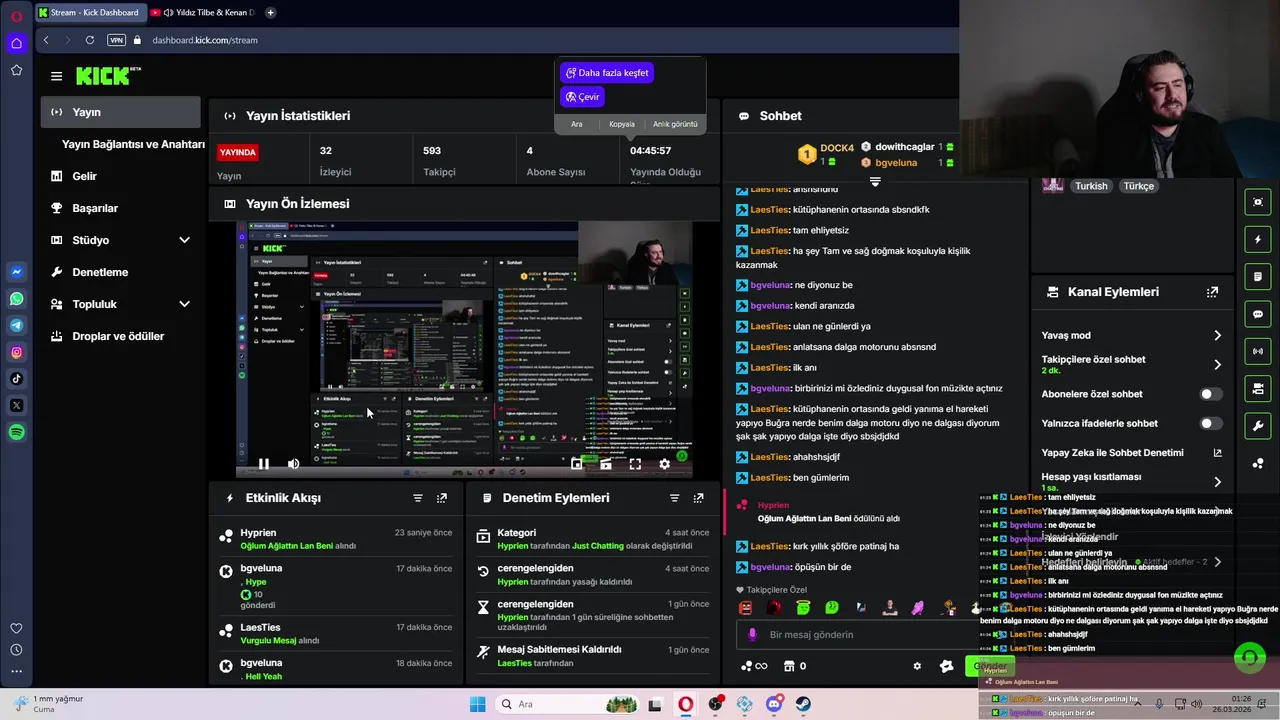Toggle Yalnızca ifadelerle sohbet switch
Viewport: 1280px width, 720px height.
[1210, 424]
